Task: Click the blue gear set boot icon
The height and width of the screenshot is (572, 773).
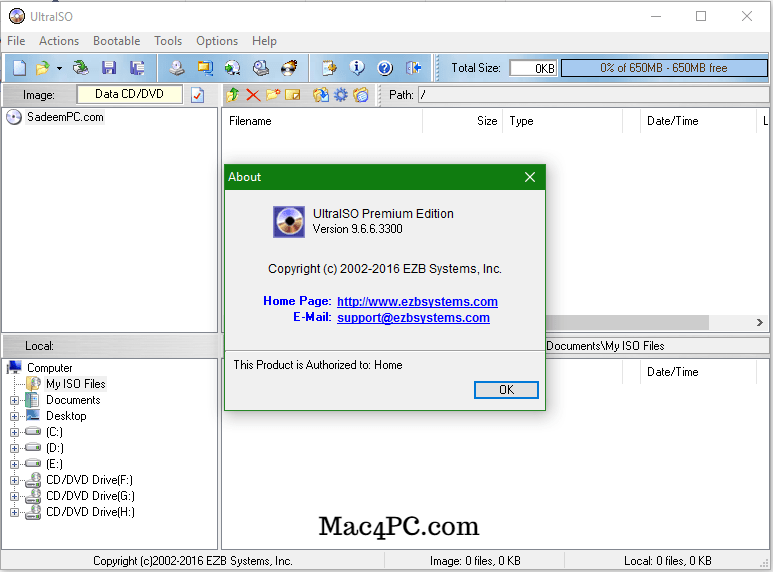Action: [341, 94]
